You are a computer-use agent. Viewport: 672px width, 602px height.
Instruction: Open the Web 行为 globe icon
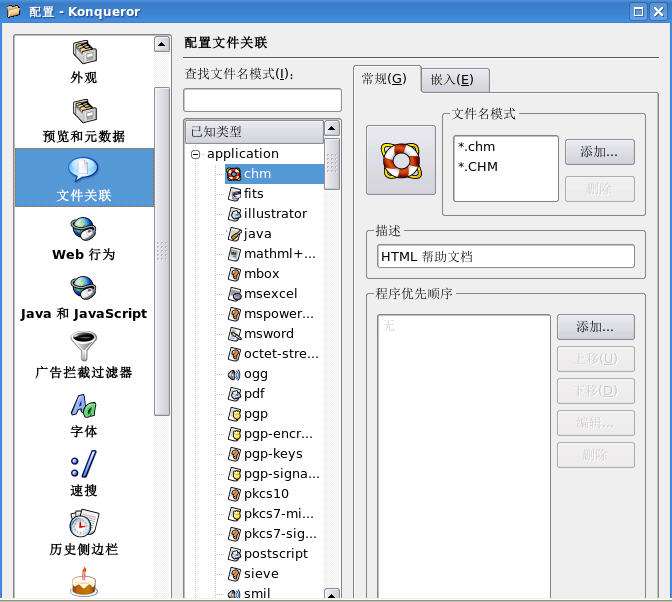[x=84, y=228]
